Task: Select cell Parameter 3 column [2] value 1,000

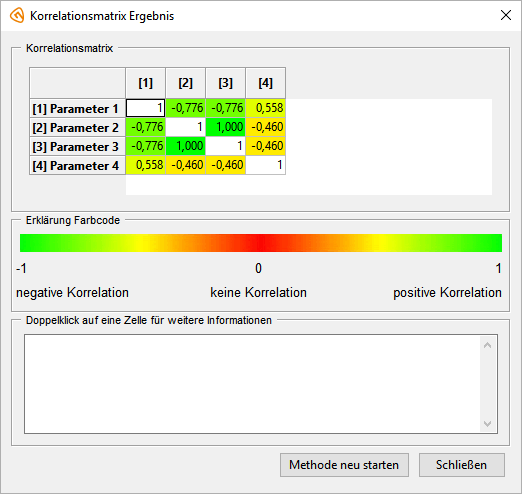Action: [186, 146]
